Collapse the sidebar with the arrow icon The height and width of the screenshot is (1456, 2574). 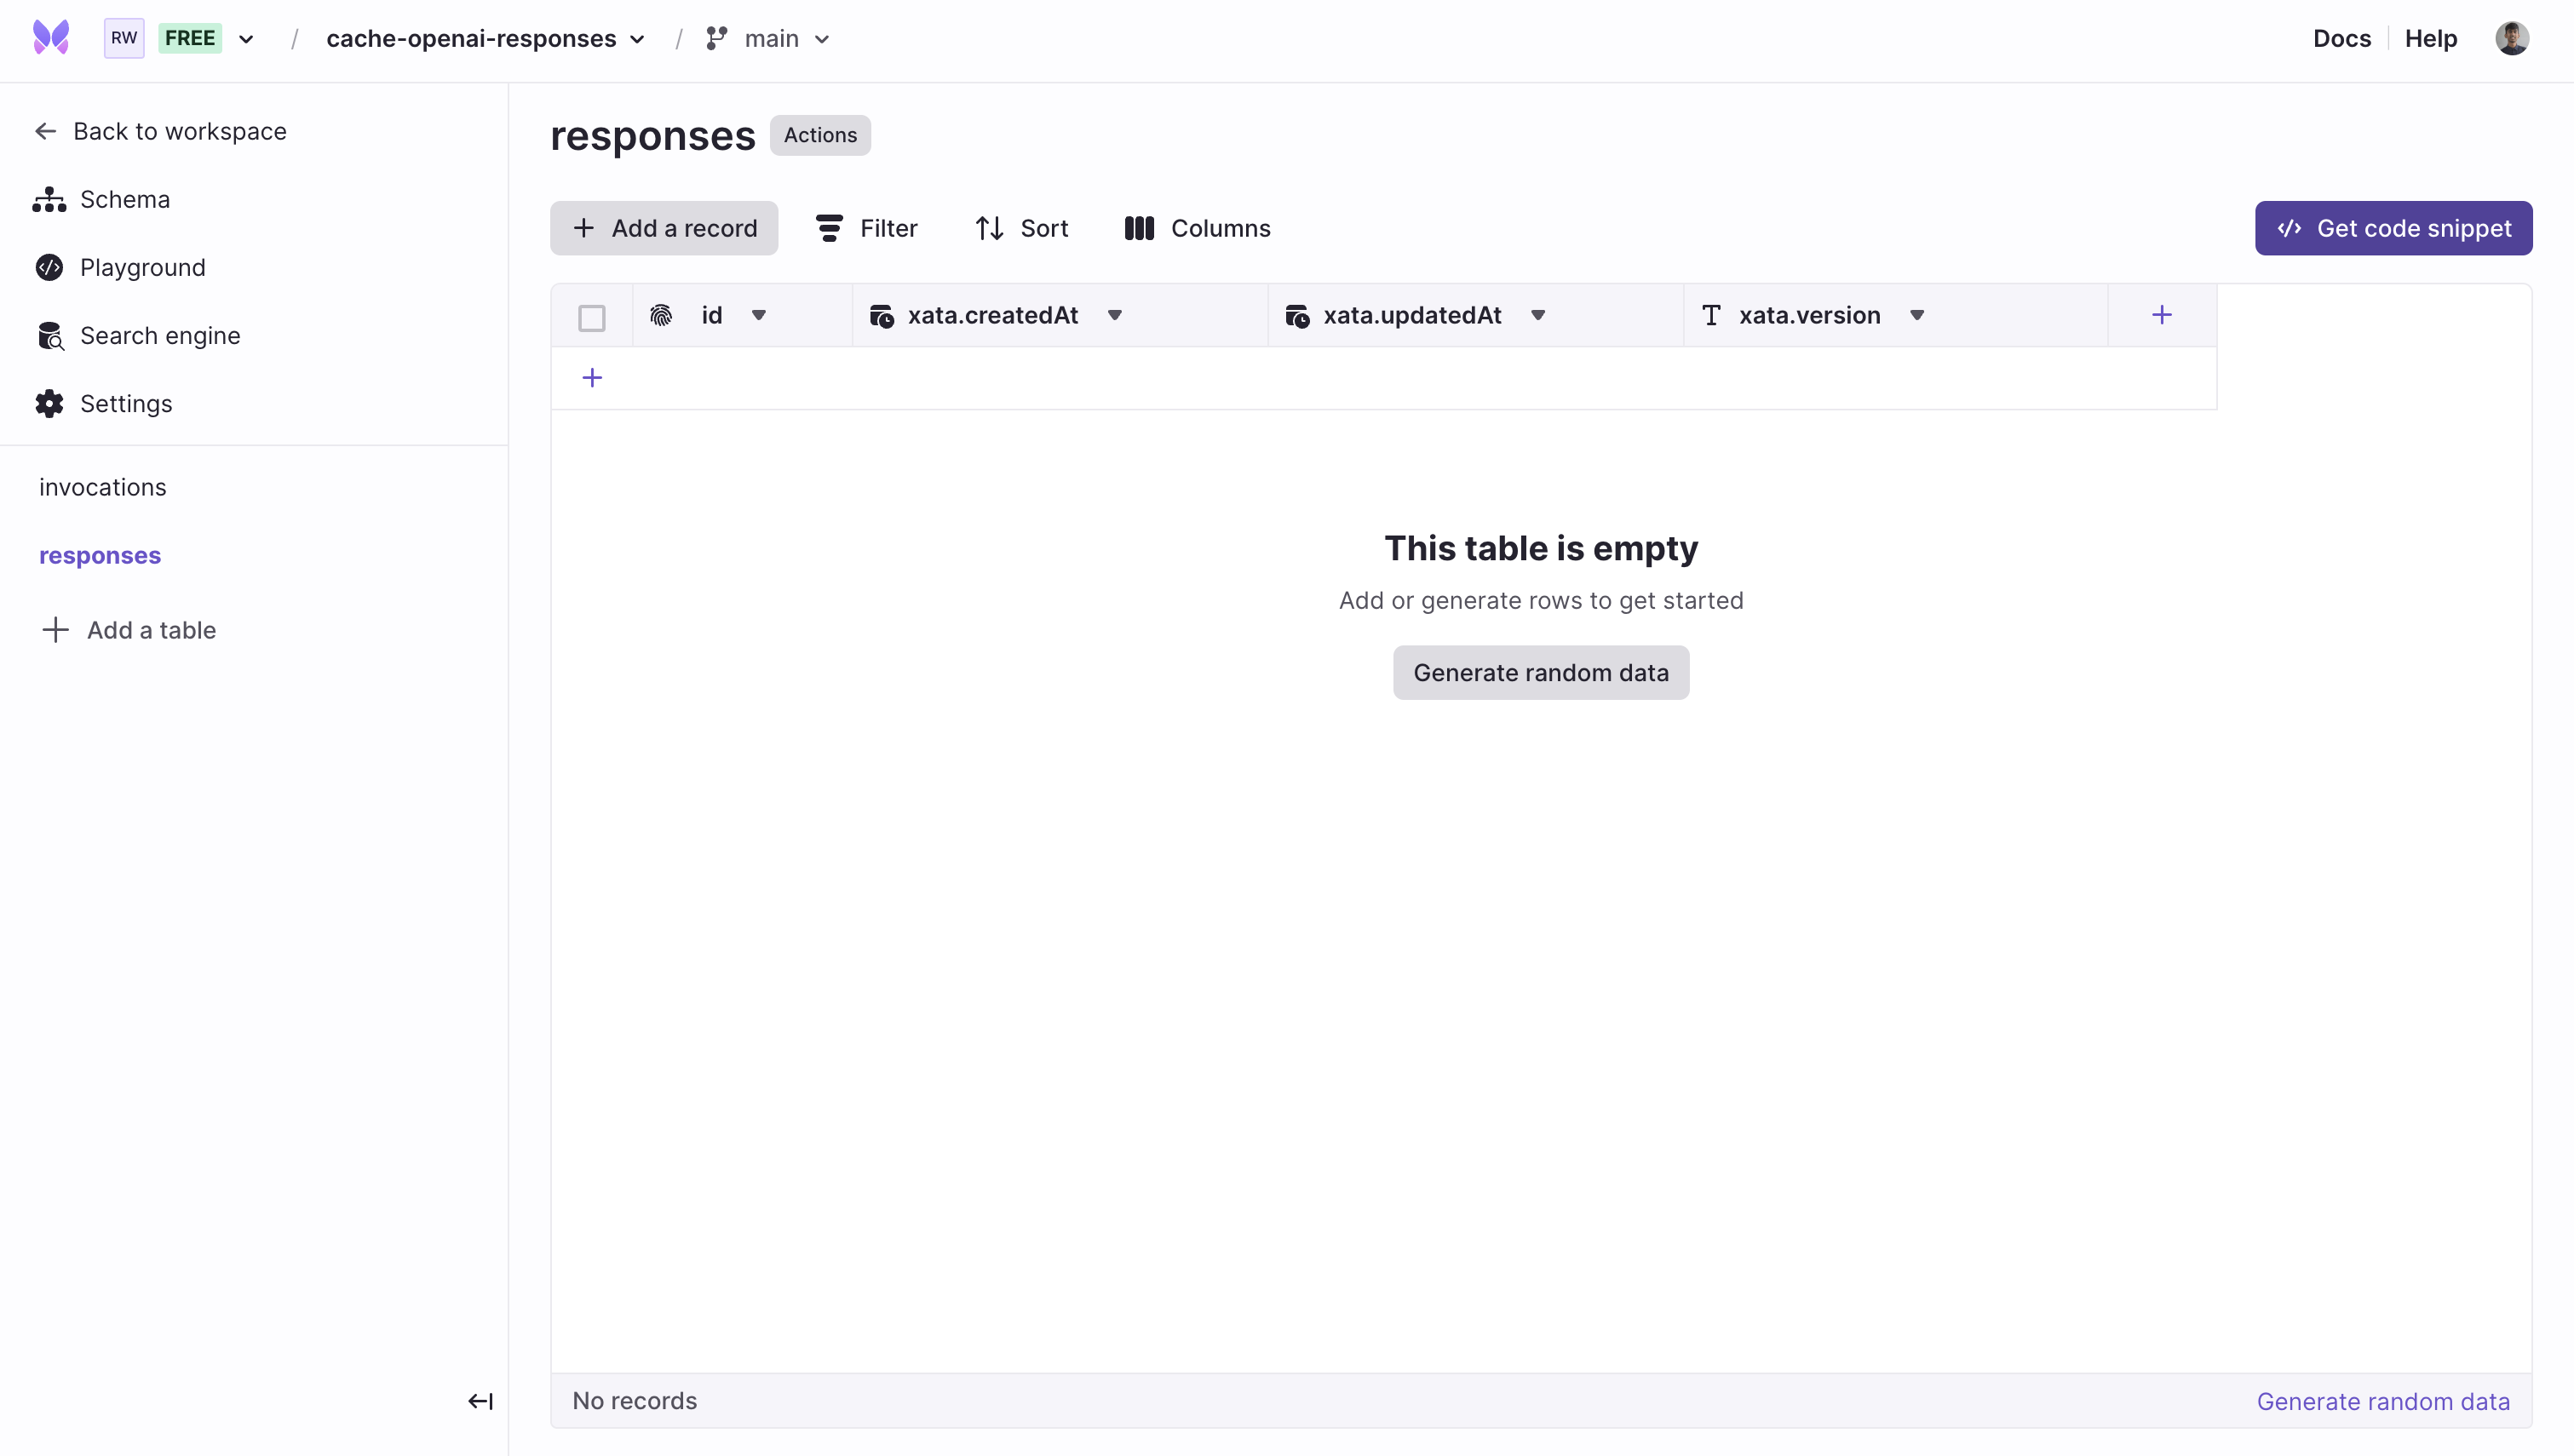481,1401
